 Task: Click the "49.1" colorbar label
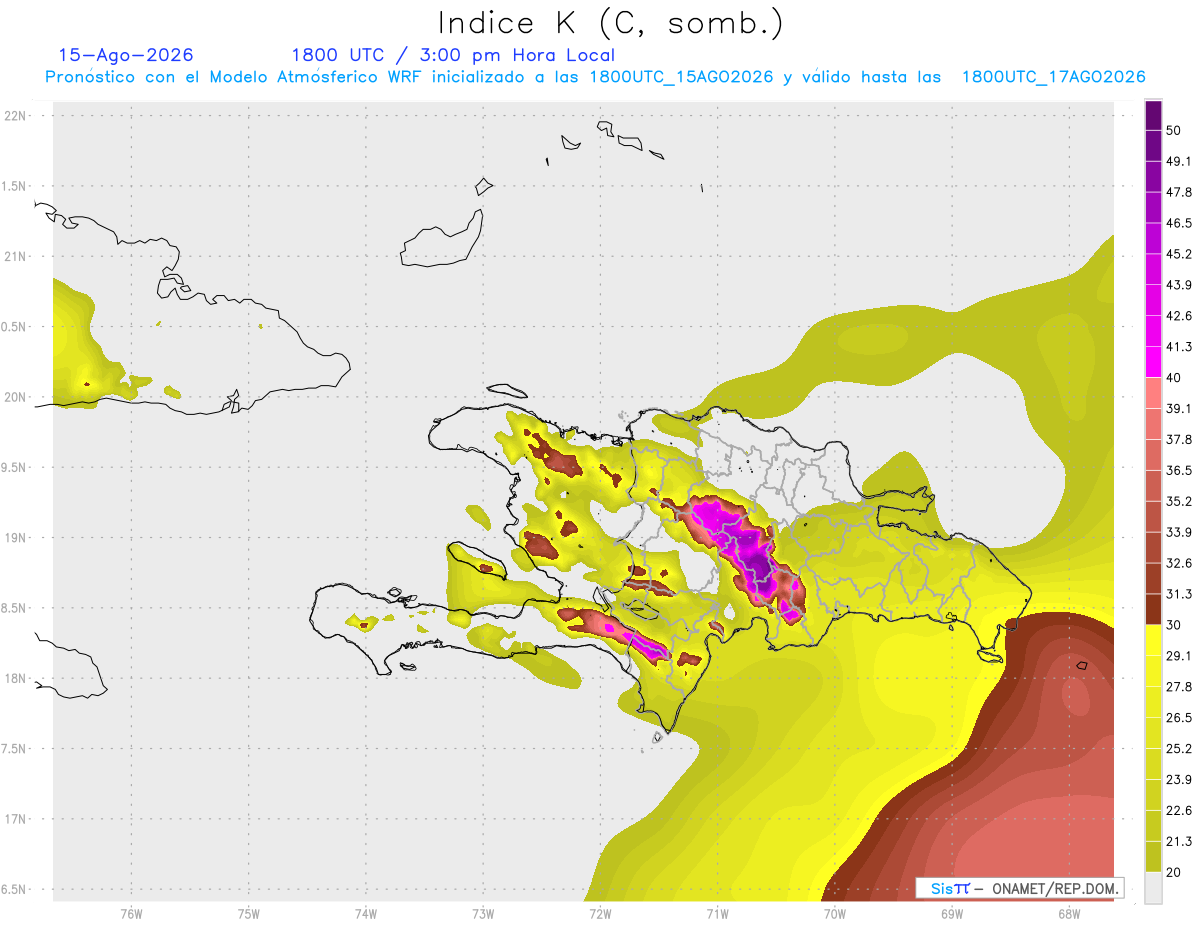pyautogui.click(x=1179, y=161)
